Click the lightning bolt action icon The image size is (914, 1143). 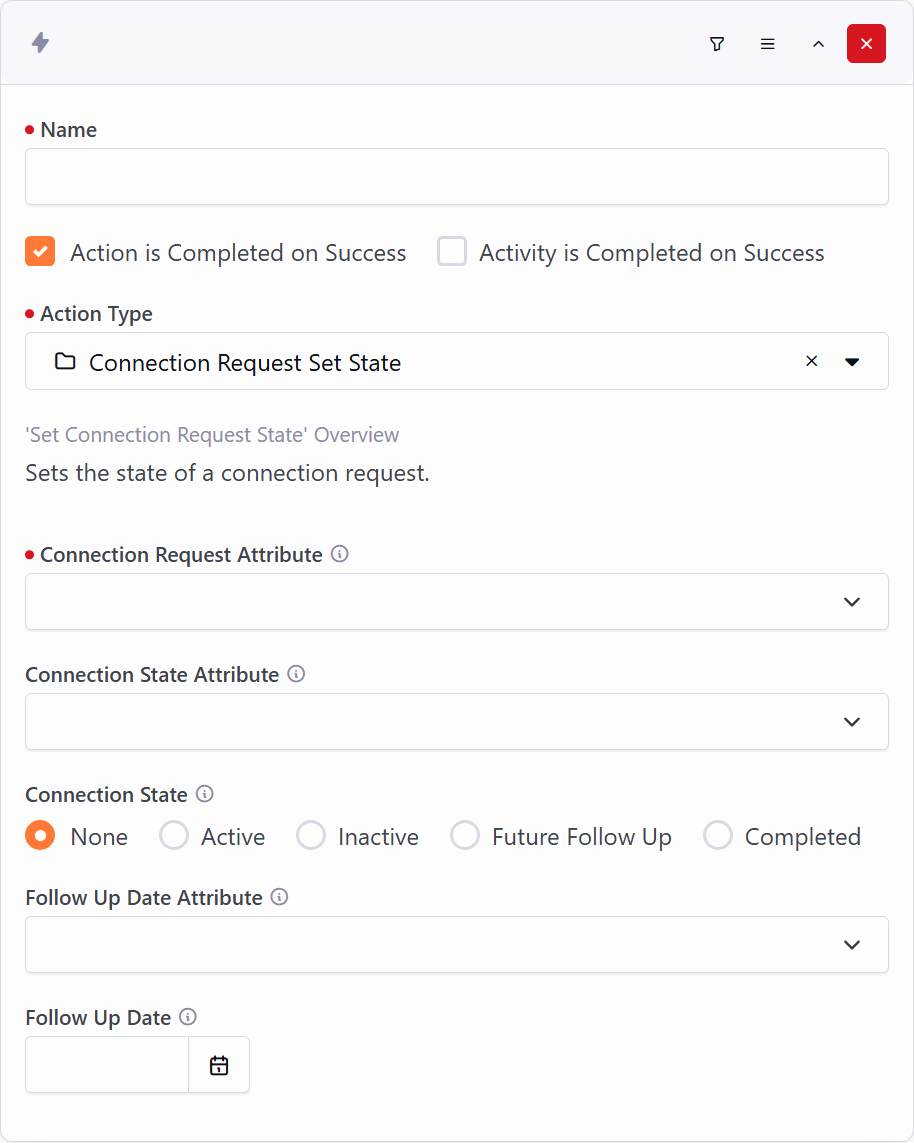pyautogui.click(x=40, y=43)
